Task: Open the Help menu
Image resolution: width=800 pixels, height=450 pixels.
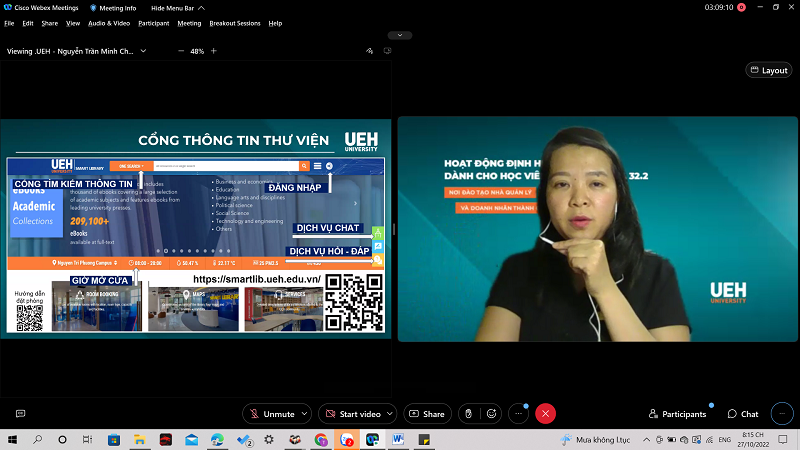Action: [x=275, y=23]
